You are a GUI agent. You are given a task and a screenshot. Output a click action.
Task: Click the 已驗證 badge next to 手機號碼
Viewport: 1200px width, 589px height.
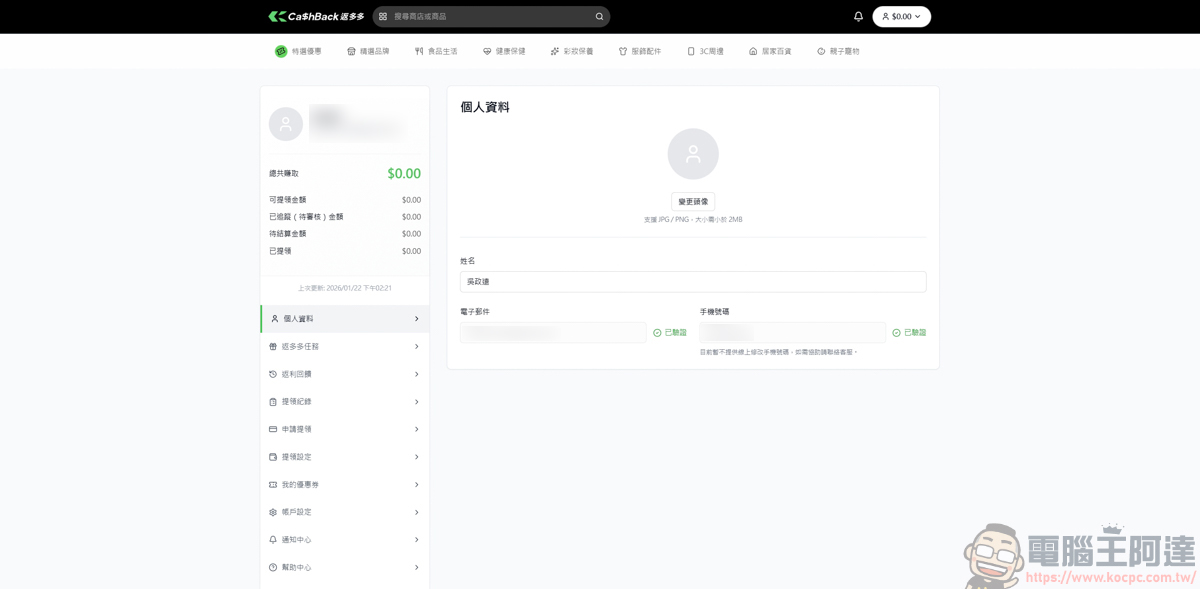pos(908,331)
